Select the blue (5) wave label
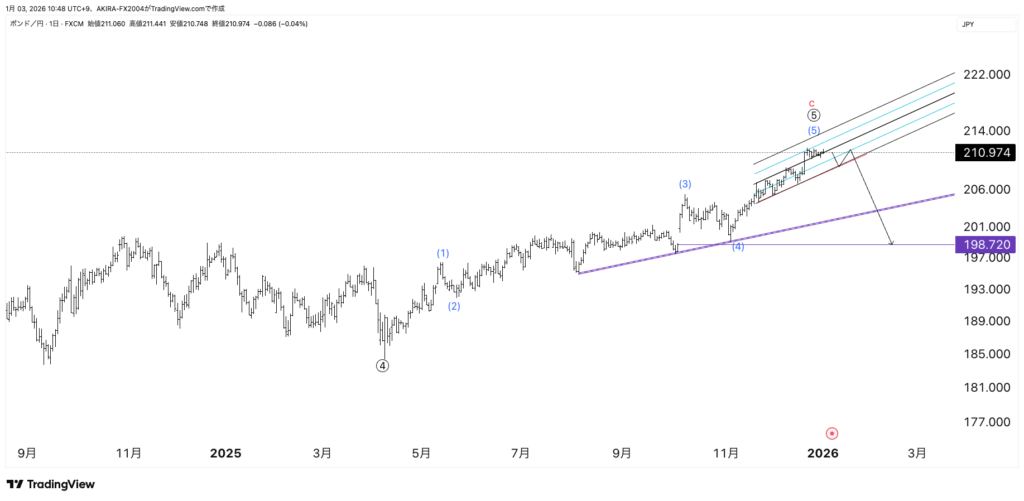Viewport: 1024px width, 501px height. coord(814,131)
